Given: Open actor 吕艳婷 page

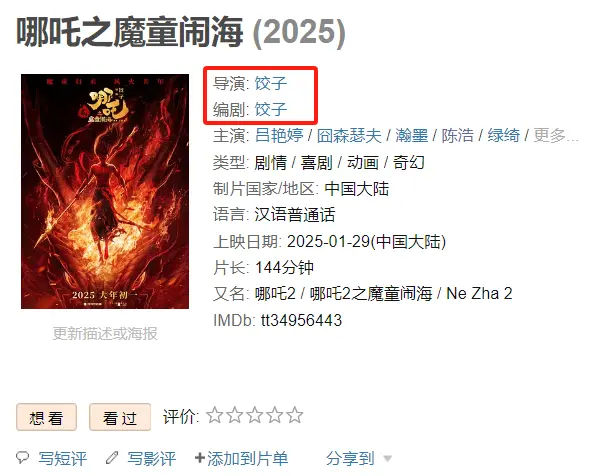Looking at the screenshot, I should tap(279, 136).
